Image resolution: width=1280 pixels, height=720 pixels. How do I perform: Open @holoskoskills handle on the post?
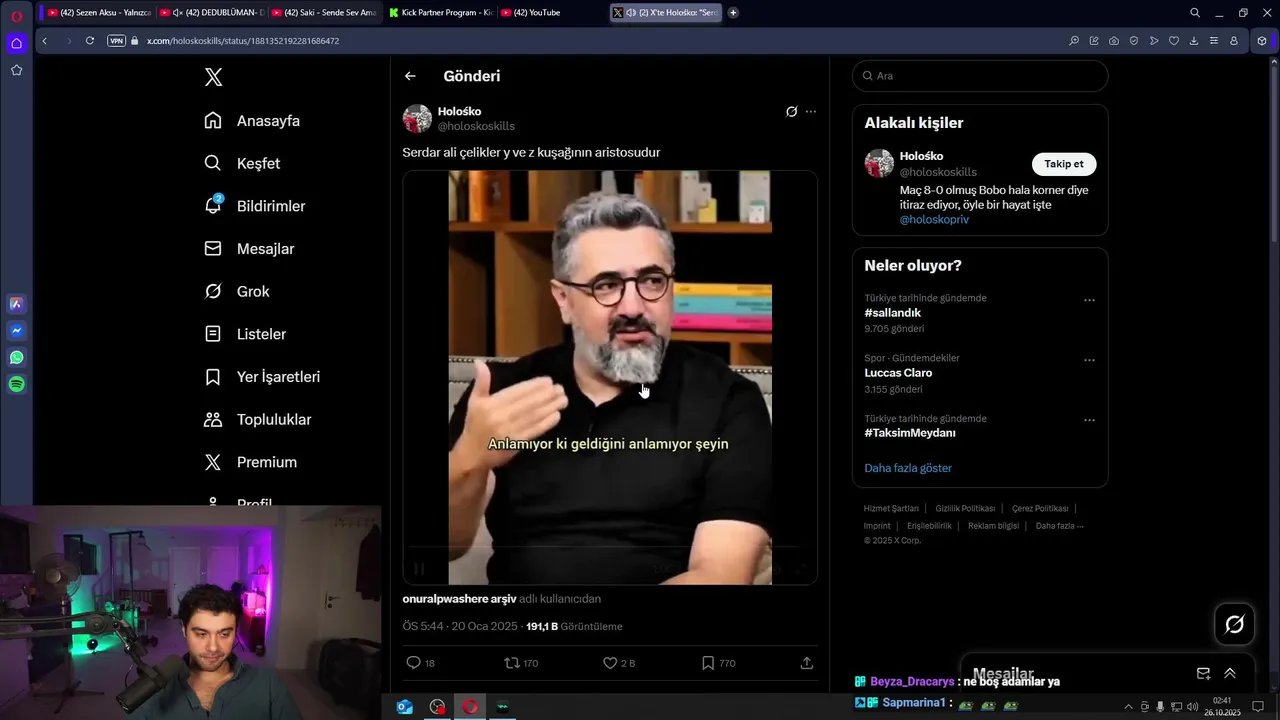click(x=476, y=126)
